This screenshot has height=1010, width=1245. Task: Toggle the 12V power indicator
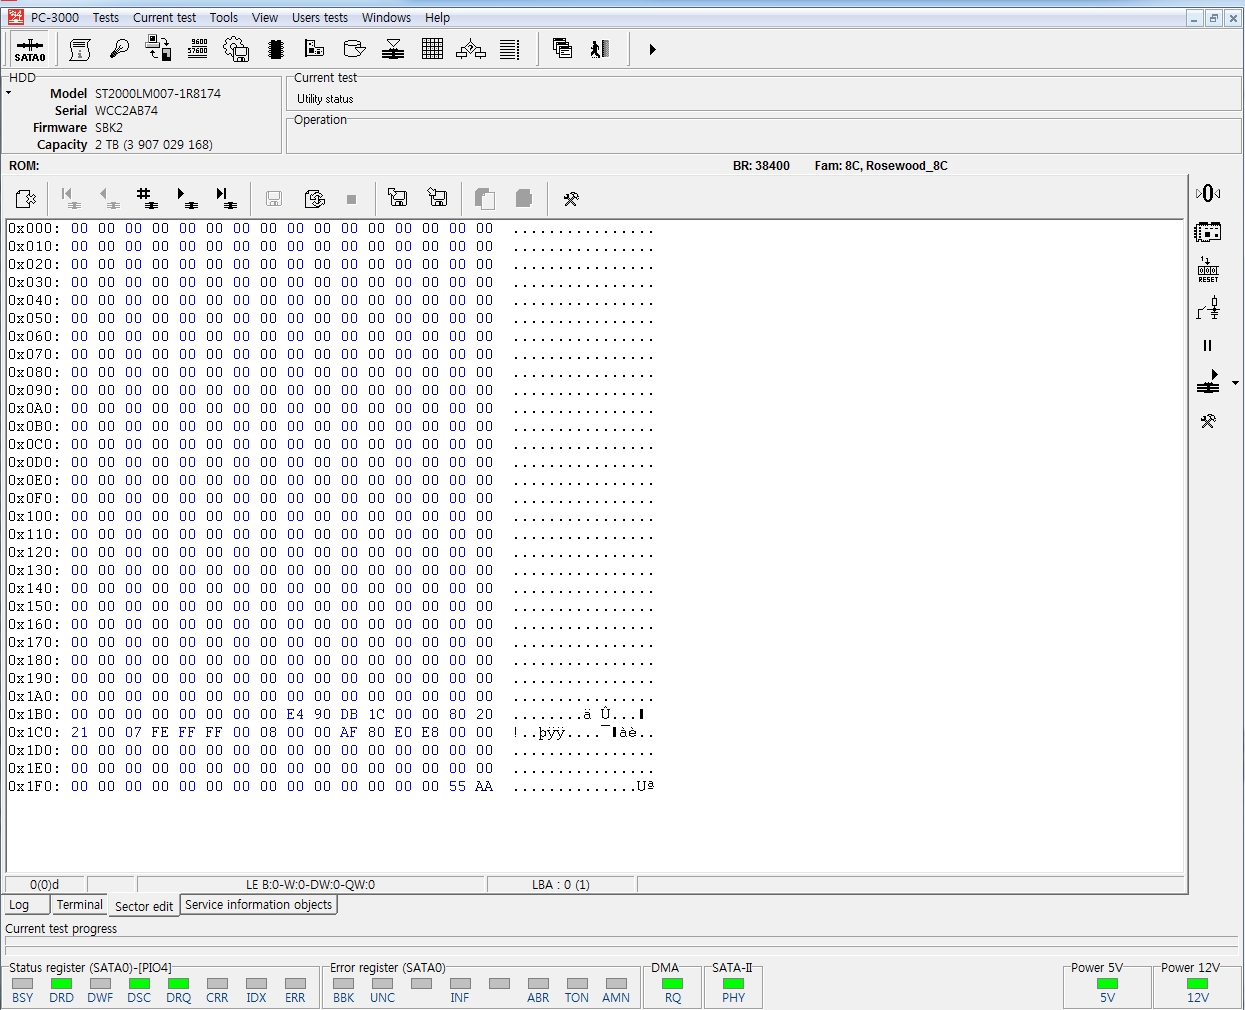tap(1198, 984)
